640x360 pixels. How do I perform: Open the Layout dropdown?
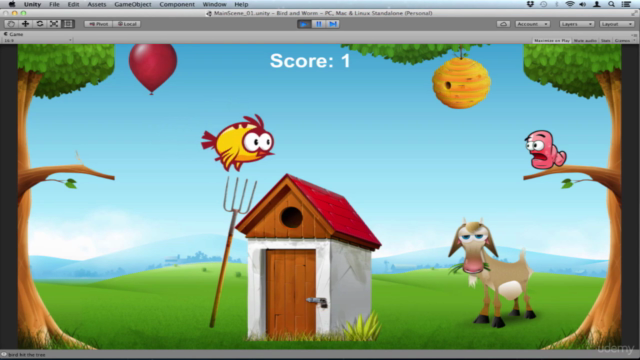pos(617,24)
